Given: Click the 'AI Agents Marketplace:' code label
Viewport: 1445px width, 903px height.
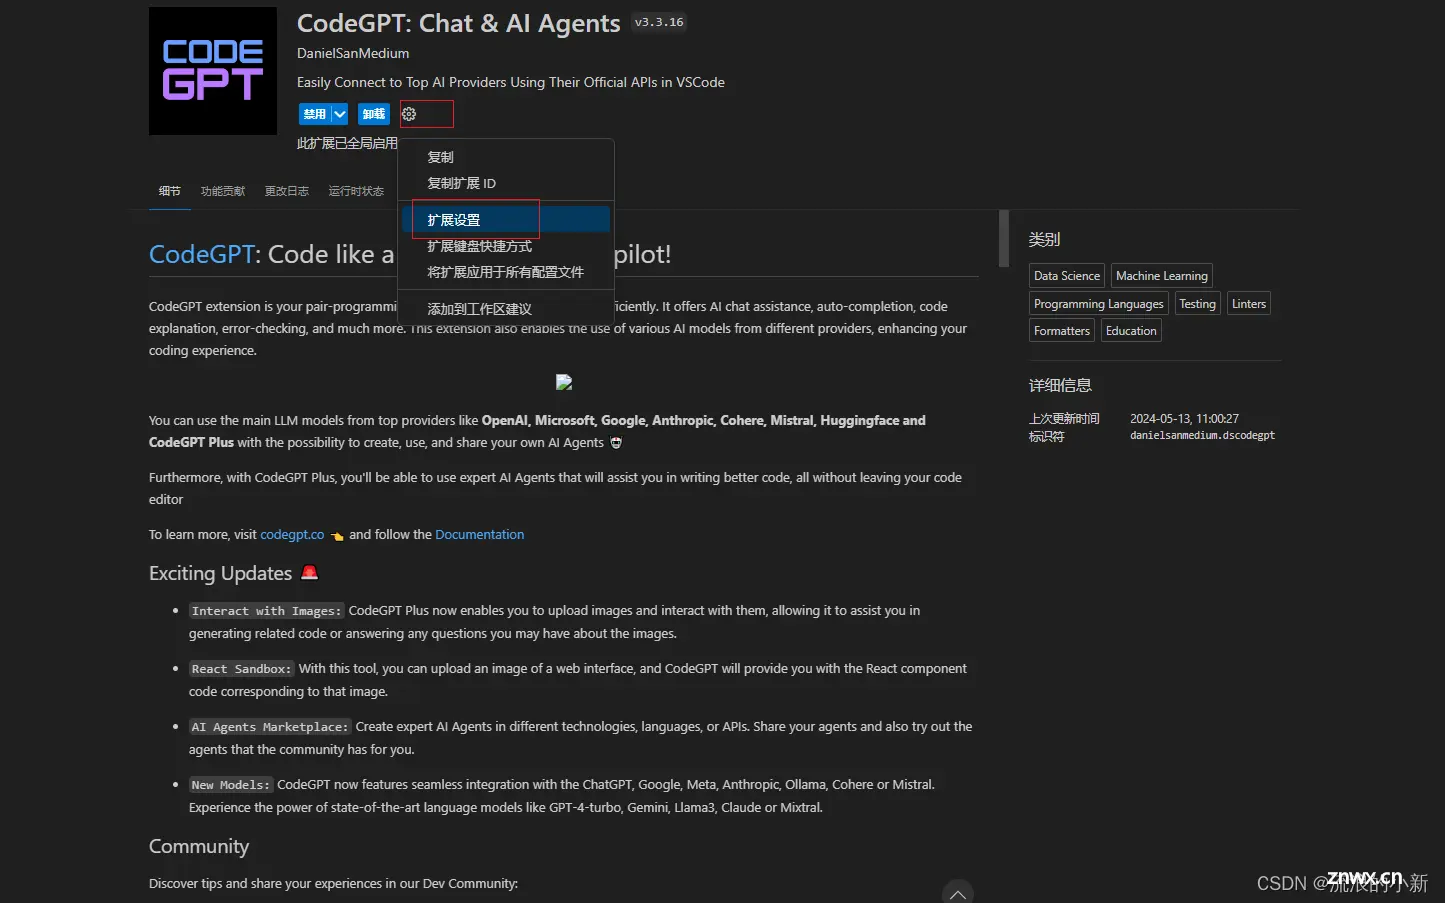Looking at the screenshot, I should [x=270, y=727].
